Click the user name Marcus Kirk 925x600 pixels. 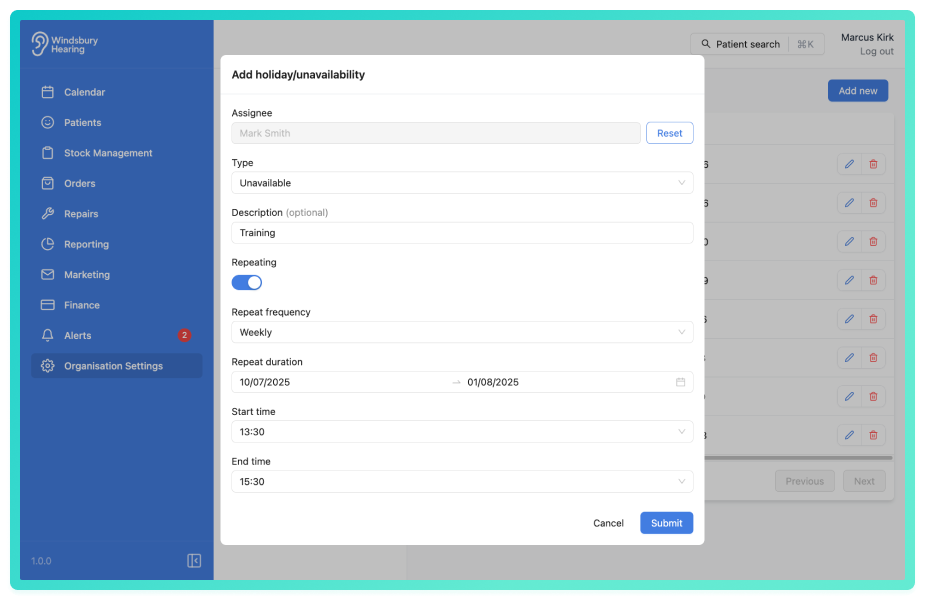[x=867, y=37]
